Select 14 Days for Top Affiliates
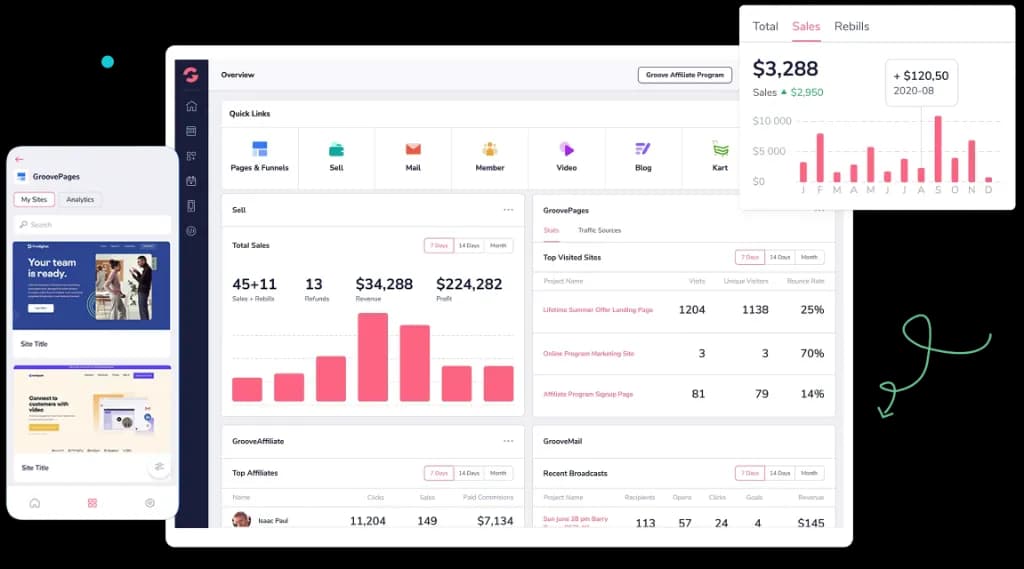Viewport: 1024px width, 569px height. click(469, 473)
